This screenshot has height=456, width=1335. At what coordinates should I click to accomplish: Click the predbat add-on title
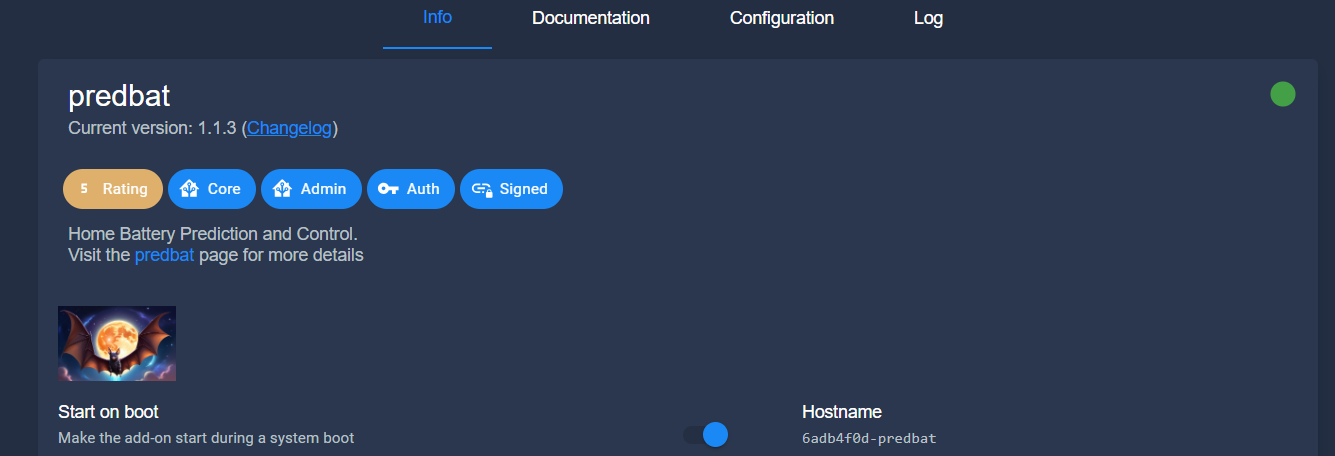tap(119, 96)
